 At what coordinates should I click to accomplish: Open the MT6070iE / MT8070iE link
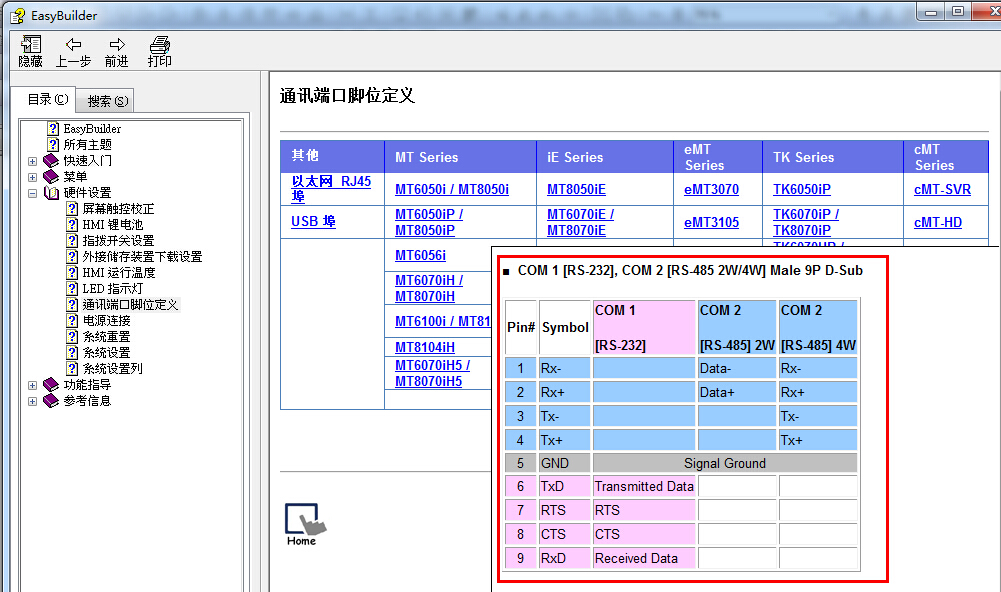tap(580, 222)
